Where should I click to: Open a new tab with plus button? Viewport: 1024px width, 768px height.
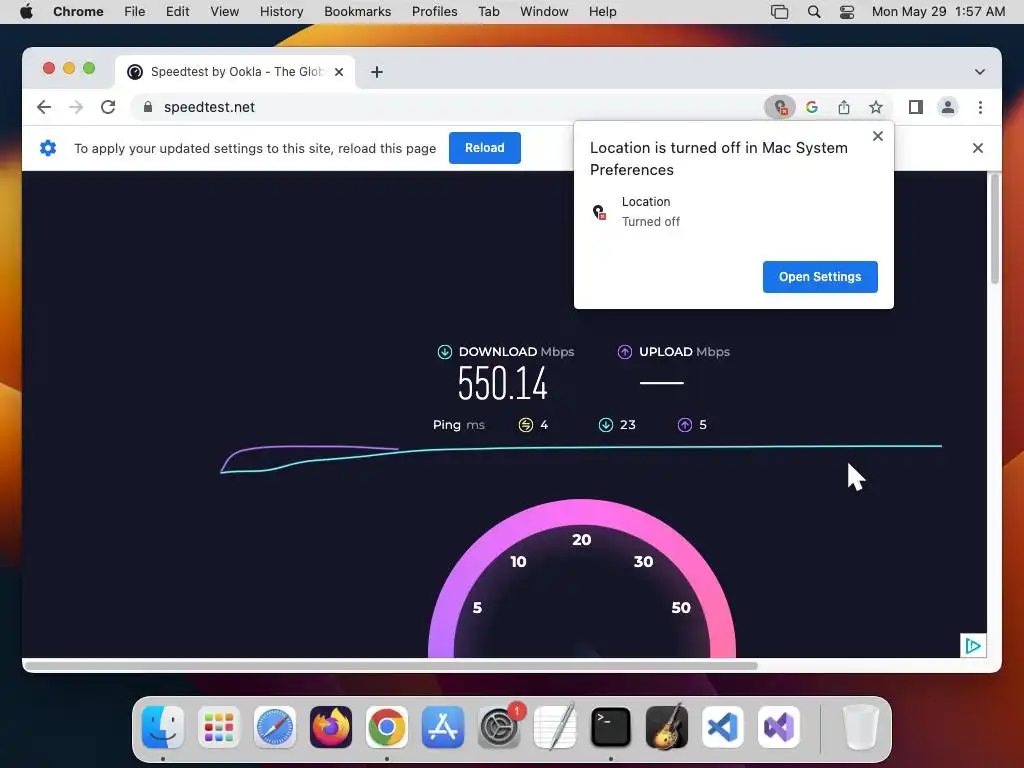point(377,72)
